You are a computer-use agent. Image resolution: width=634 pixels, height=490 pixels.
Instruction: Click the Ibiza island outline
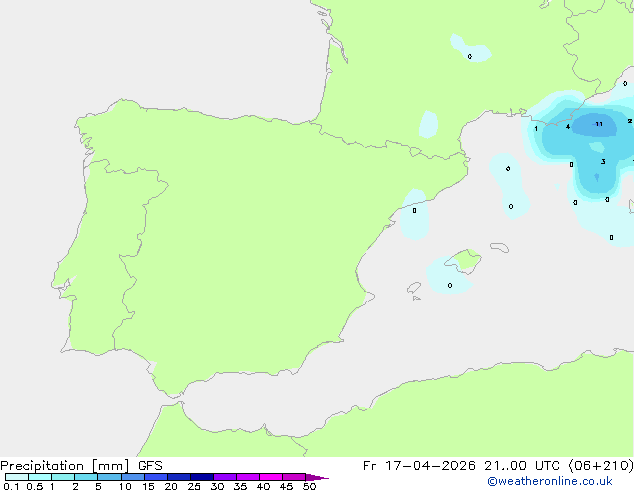[x=414, y=288]
